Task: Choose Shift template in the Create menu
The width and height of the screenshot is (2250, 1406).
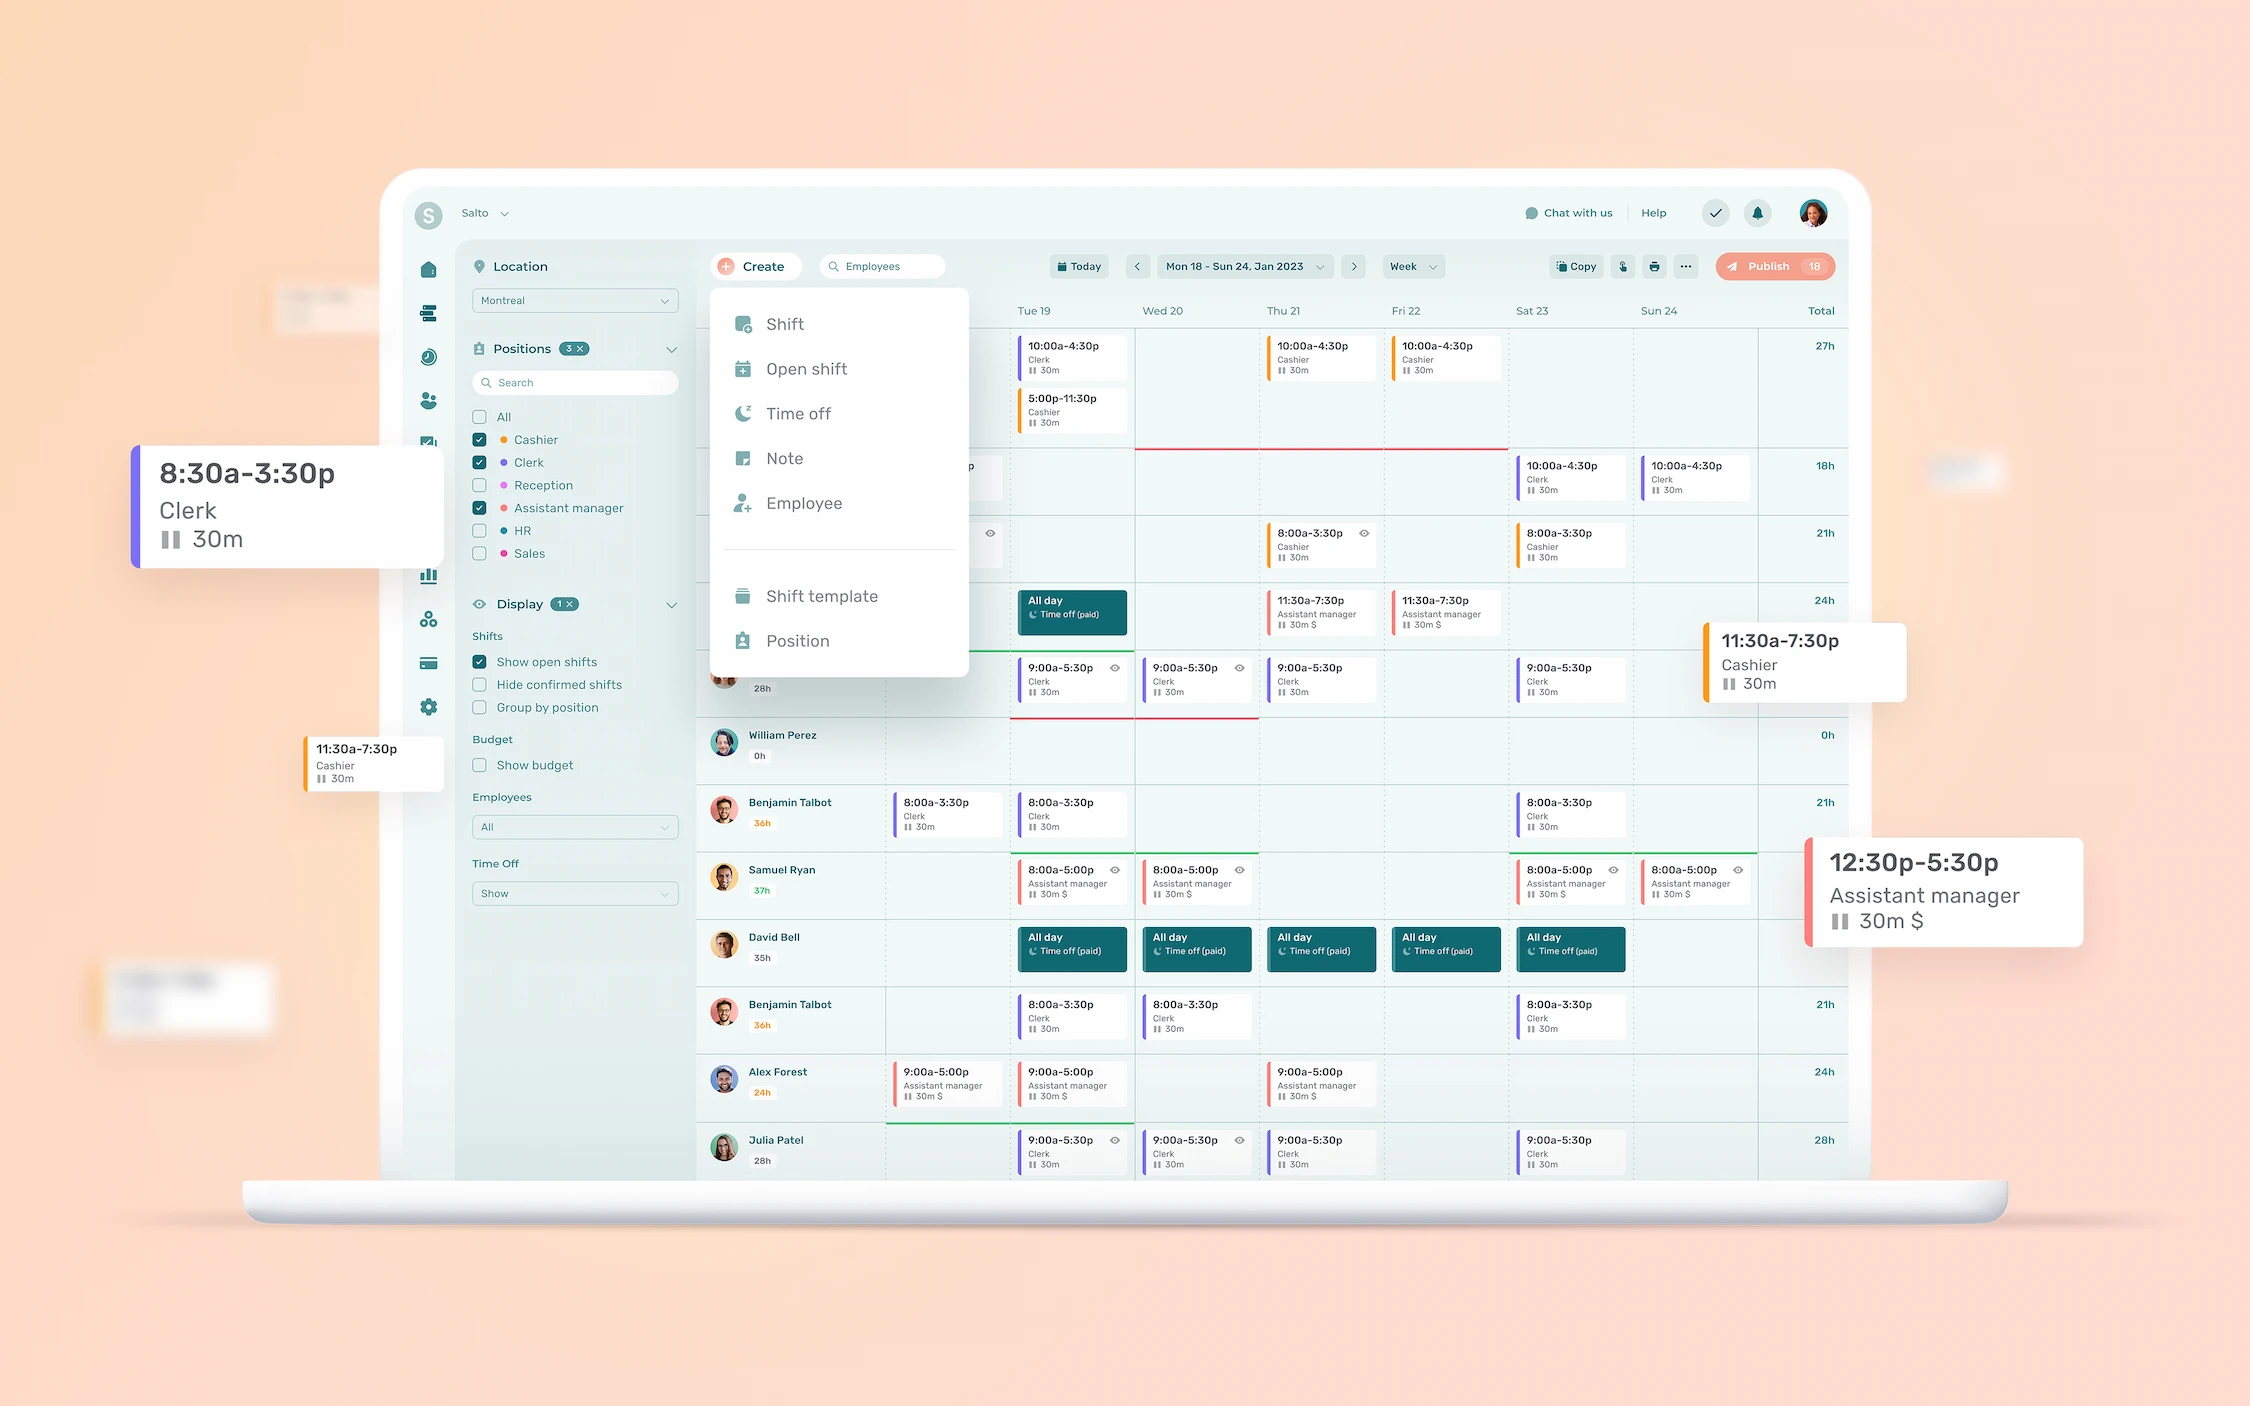Action: coord(820,595)
